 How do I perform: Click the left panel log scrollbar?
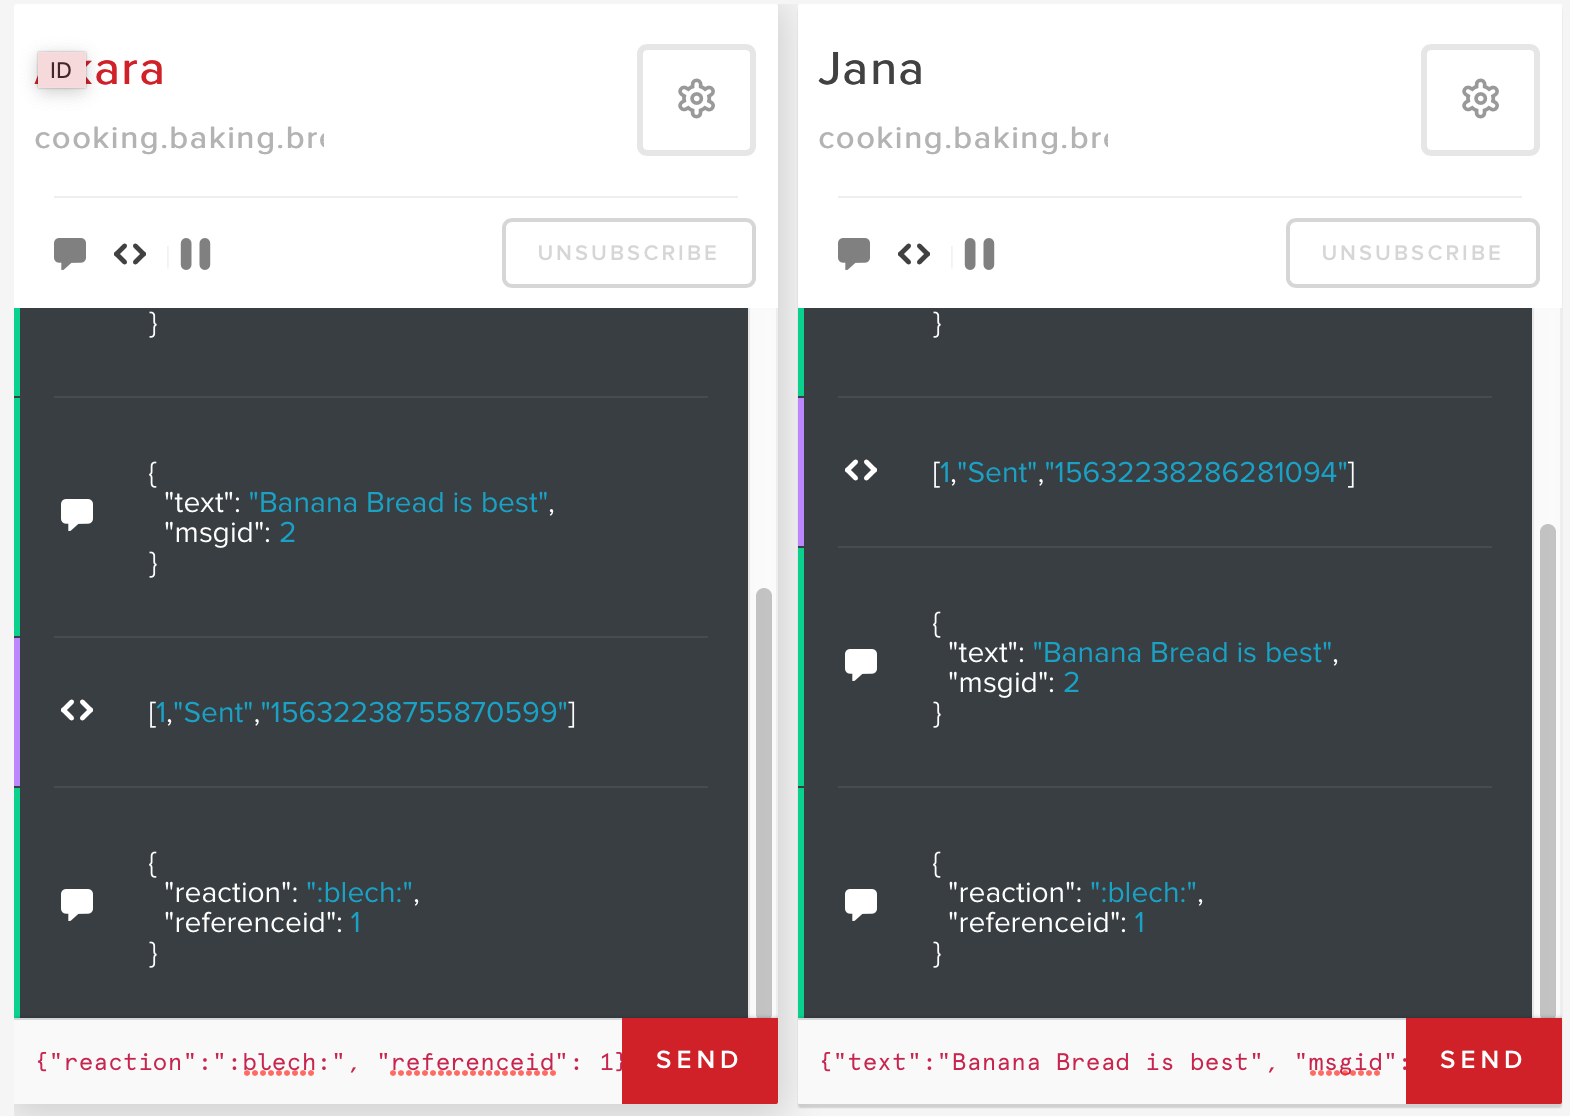click(x=764, y=800)
